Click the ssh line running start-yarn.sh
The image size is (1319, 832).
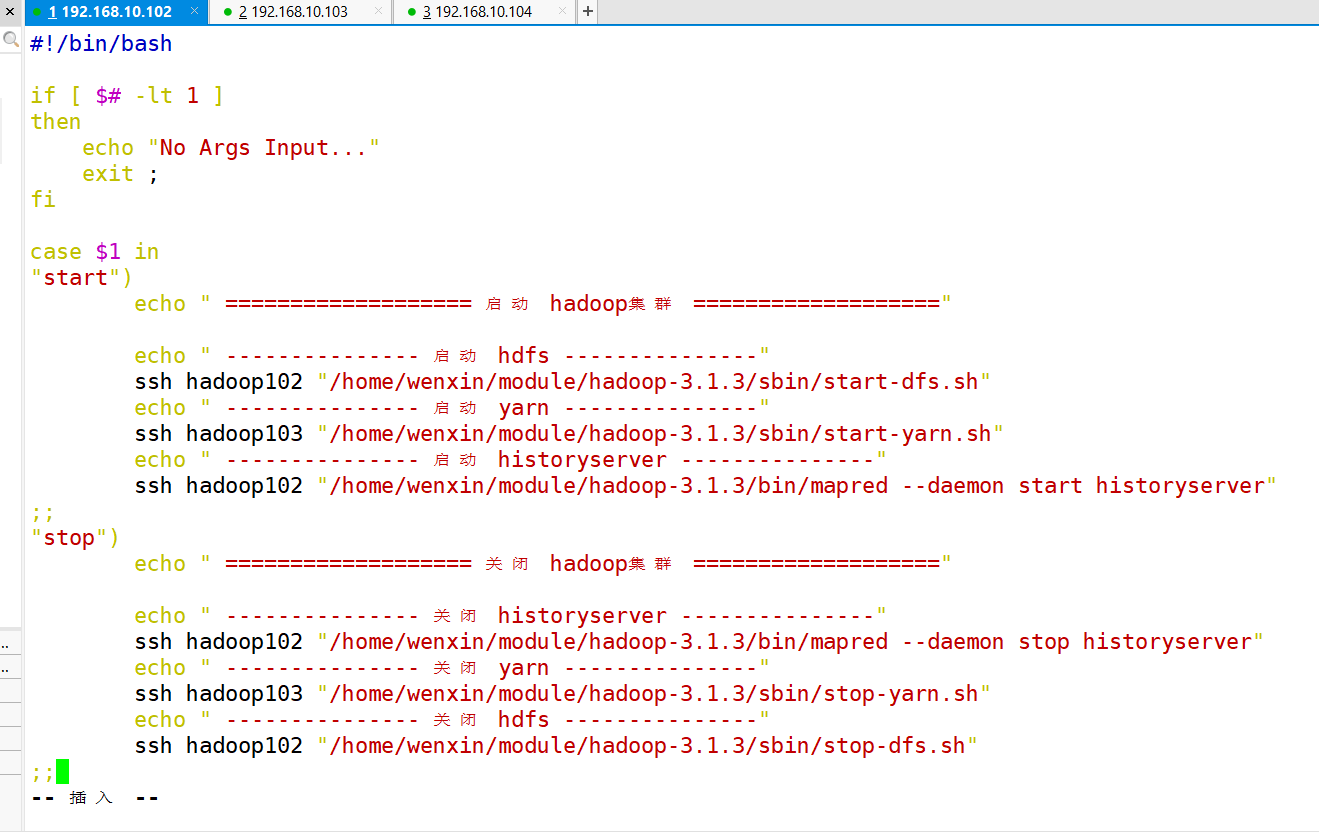tap(569, 434)
